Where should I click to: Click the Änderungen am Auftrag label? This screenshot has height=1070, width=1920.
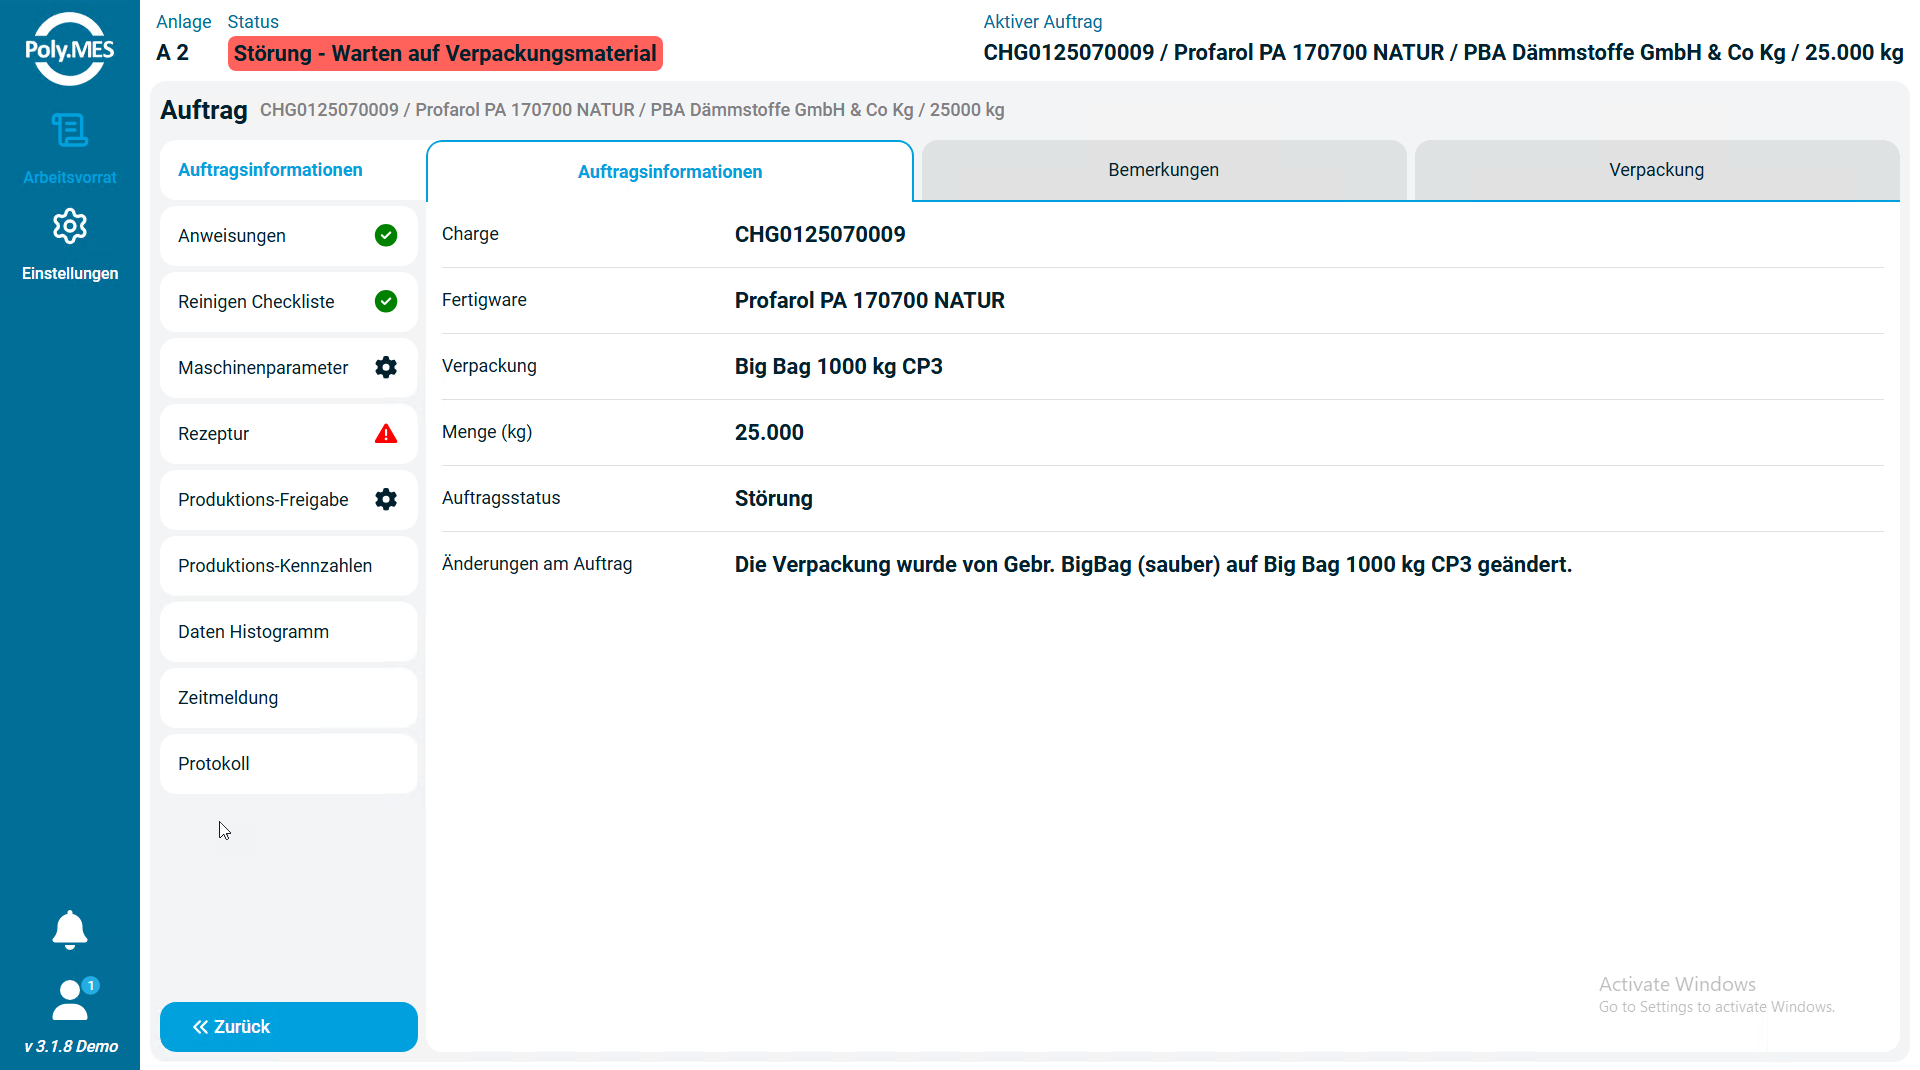537,564
